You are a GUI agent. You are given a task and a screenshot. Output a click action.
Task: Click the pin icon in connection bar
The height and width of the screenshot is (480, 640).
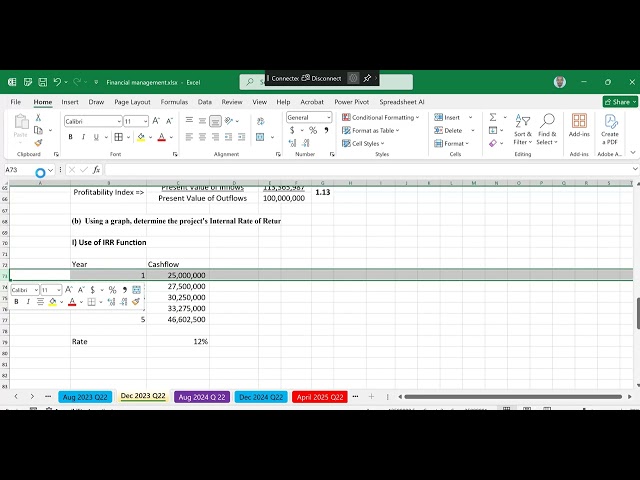(x=367, y=78)
